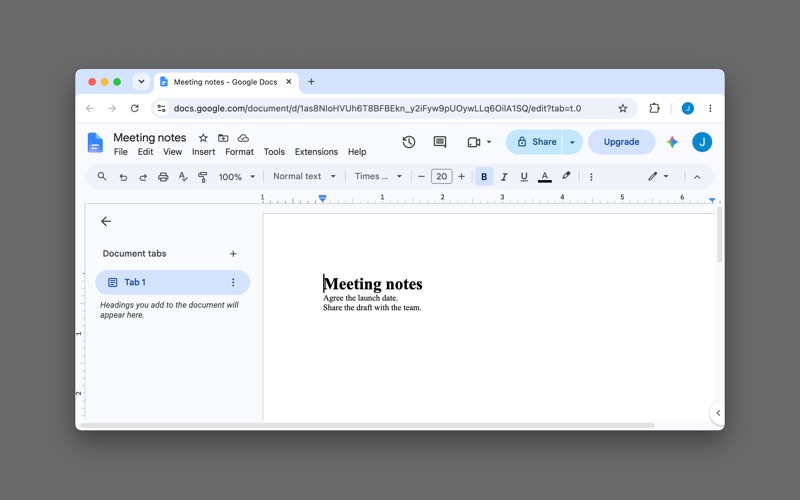Close the document tabs panel arrow
This screenshot has height=500, width=800.
[x=106, y=221]
